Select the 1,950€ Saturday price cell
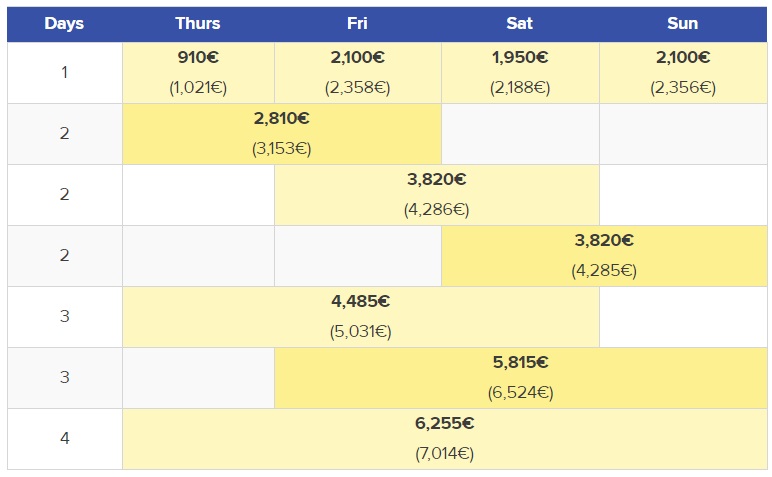 [520, 58]
